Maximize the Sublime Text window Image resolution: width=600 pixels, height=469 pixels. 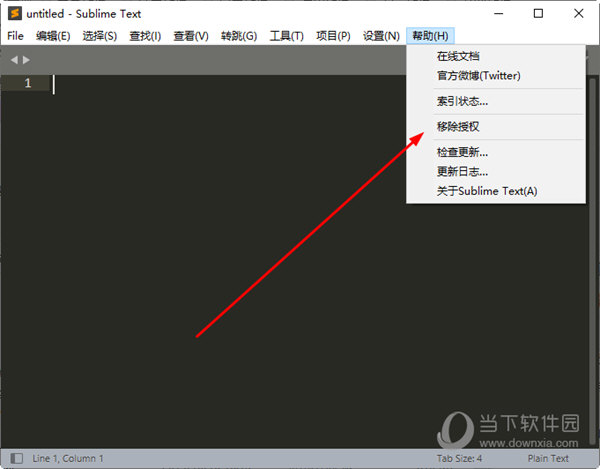(538, 13)
